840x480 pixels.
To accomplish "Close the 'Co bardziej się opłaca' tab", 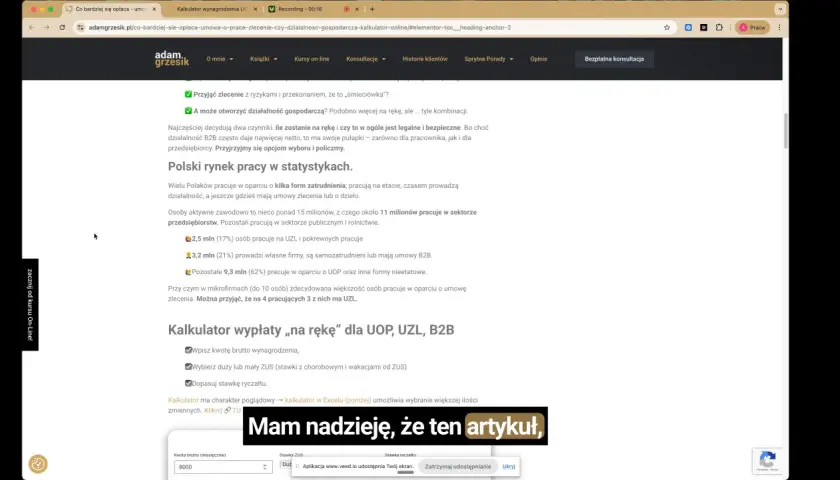I will point(154,9).
